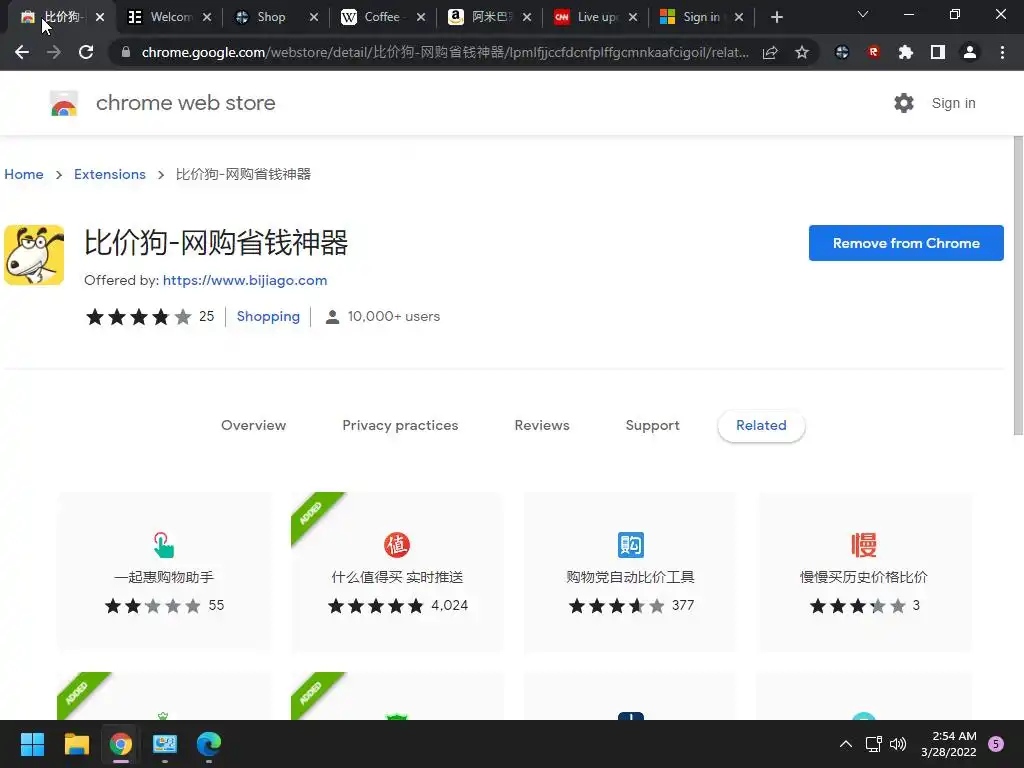Click the address bar URL

coord(445,52)
